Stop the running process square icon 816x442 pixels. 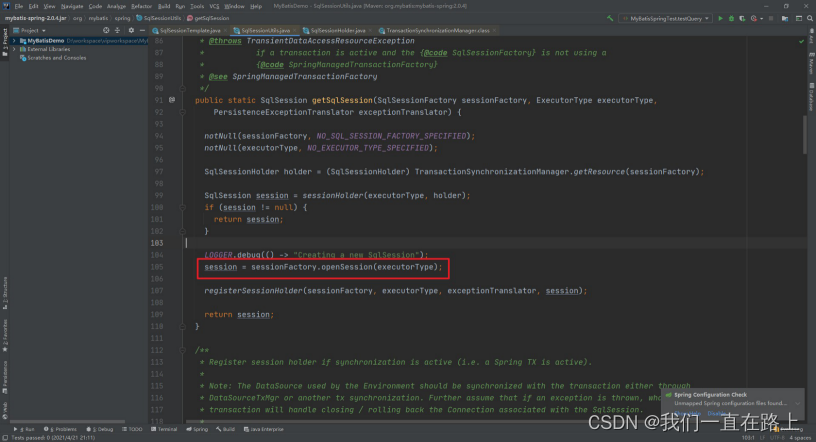coord(771,18)
